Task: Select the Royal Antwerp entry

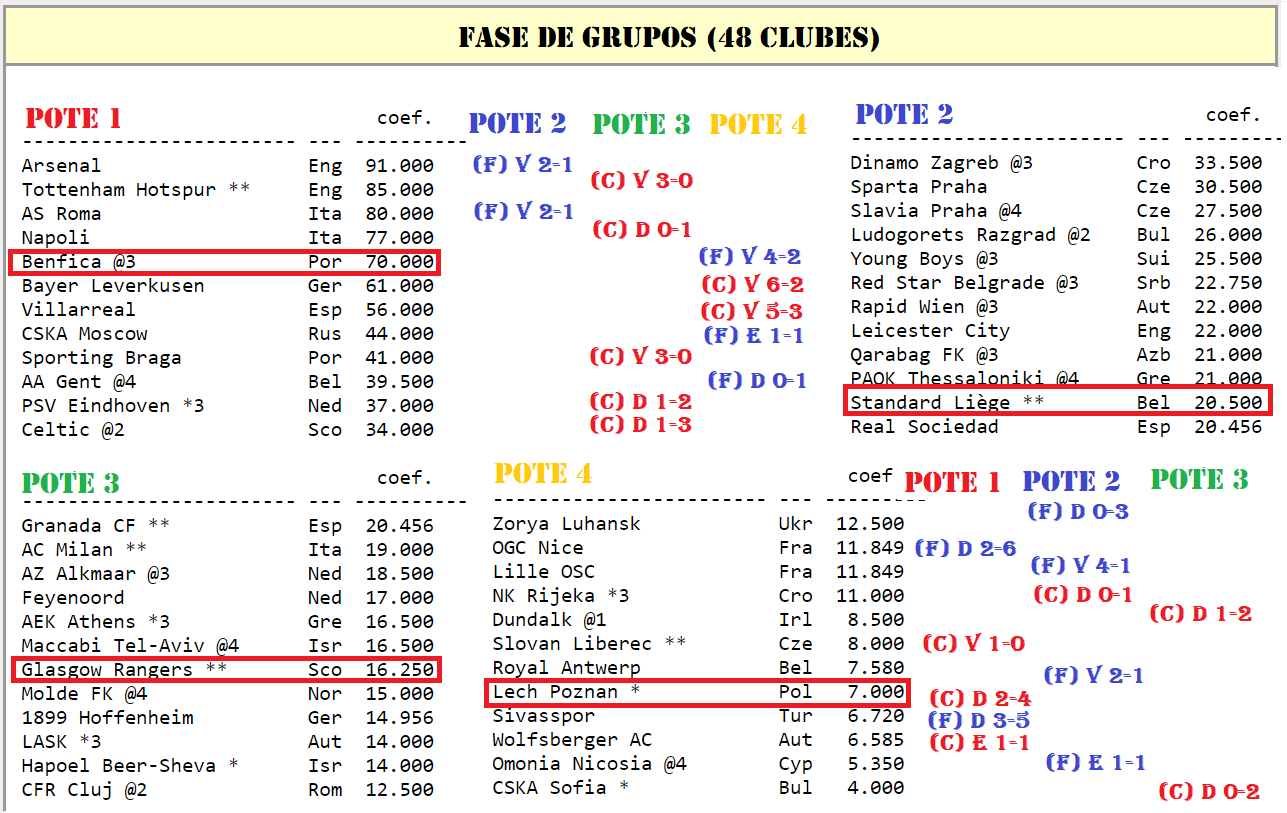Action: tap(566, 668)
